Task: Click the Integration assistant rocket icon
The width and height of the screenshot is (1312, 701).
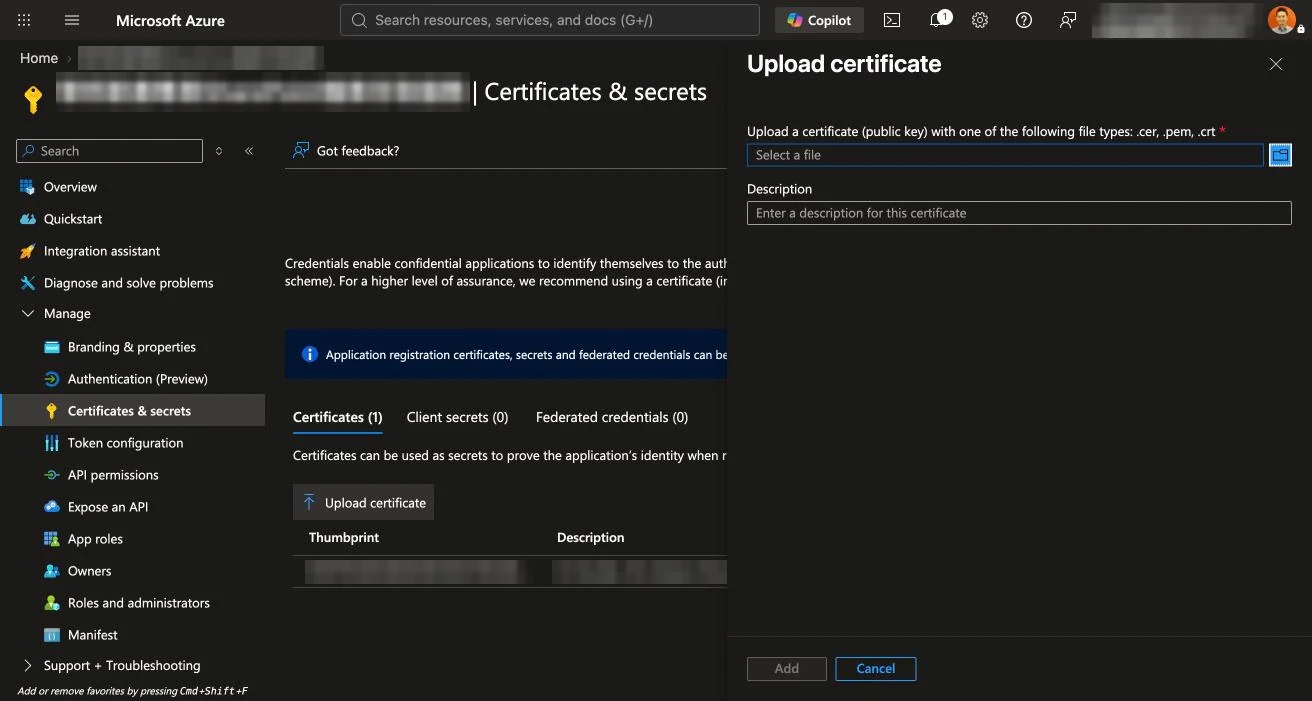Action: click(x=27, y=251)
